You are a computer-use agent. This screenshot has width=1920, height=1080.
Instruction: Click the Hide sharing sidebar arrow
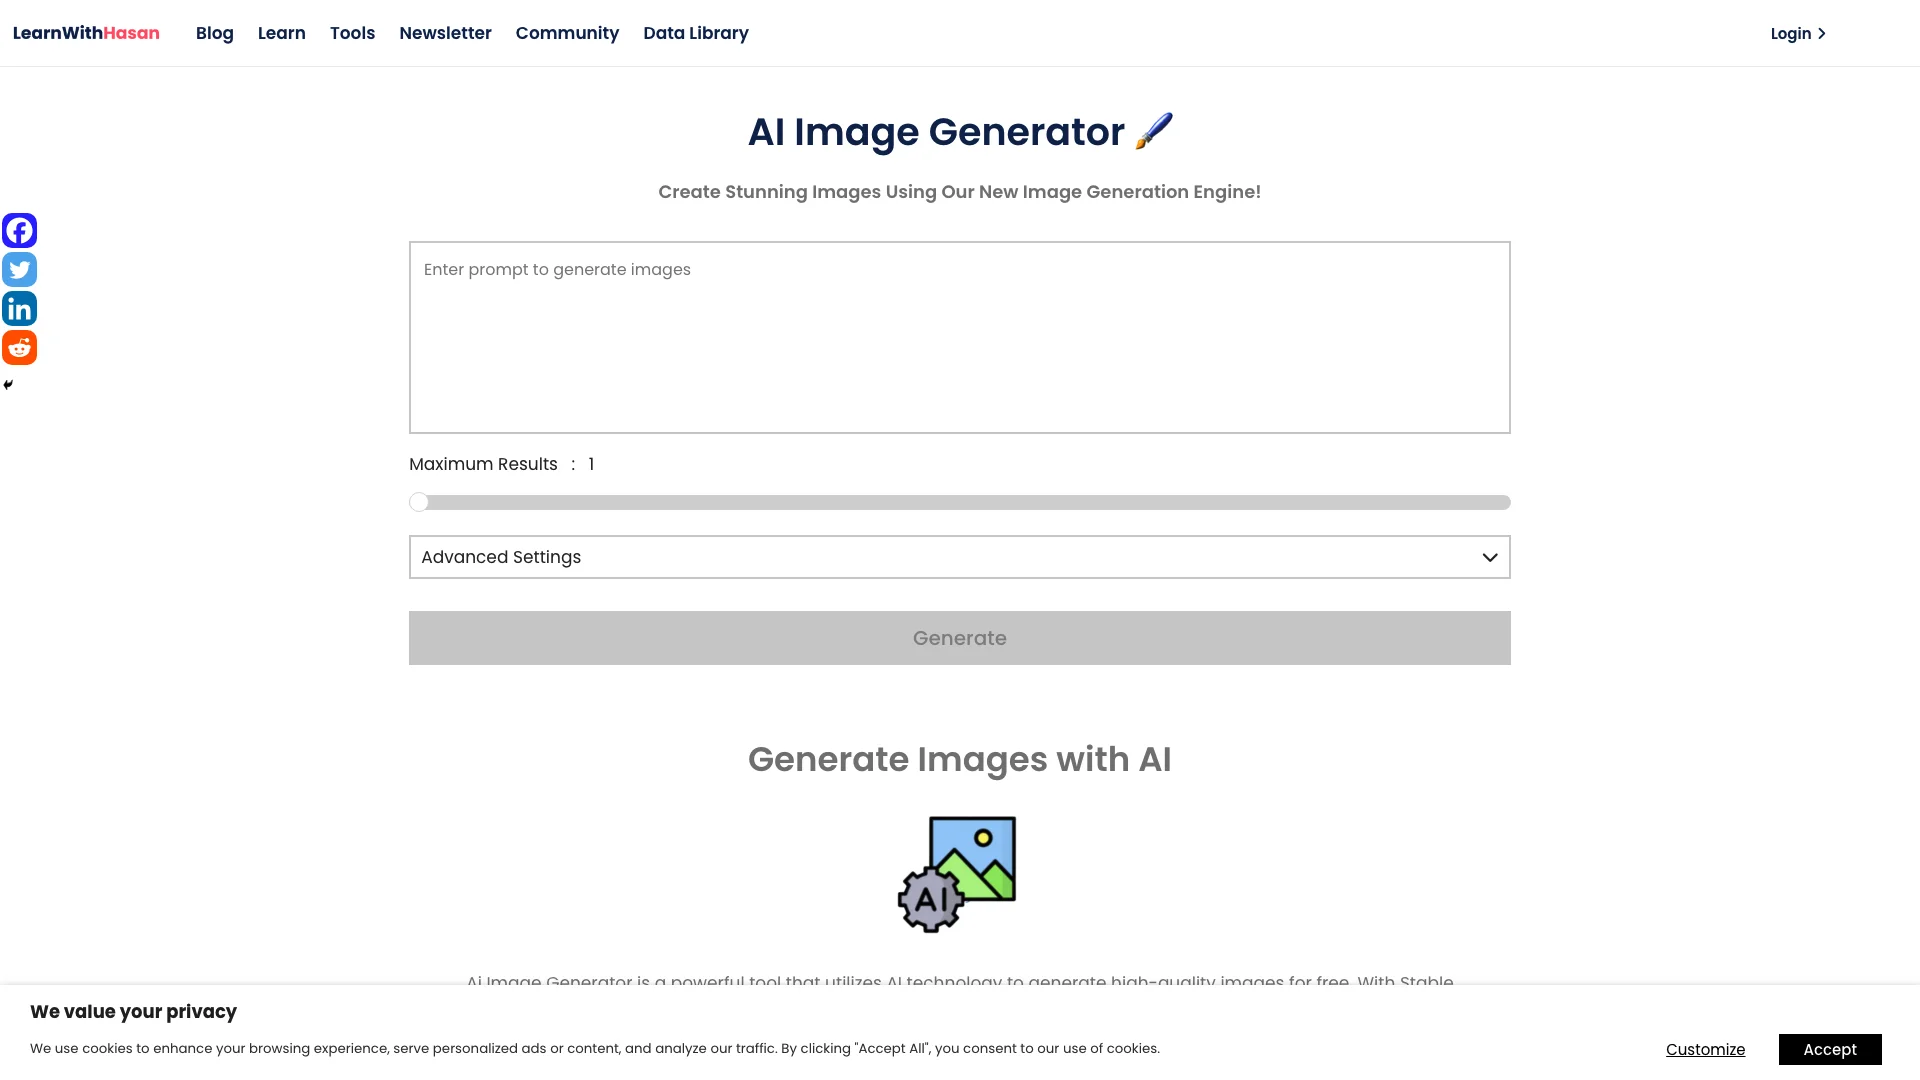point(8,385)
